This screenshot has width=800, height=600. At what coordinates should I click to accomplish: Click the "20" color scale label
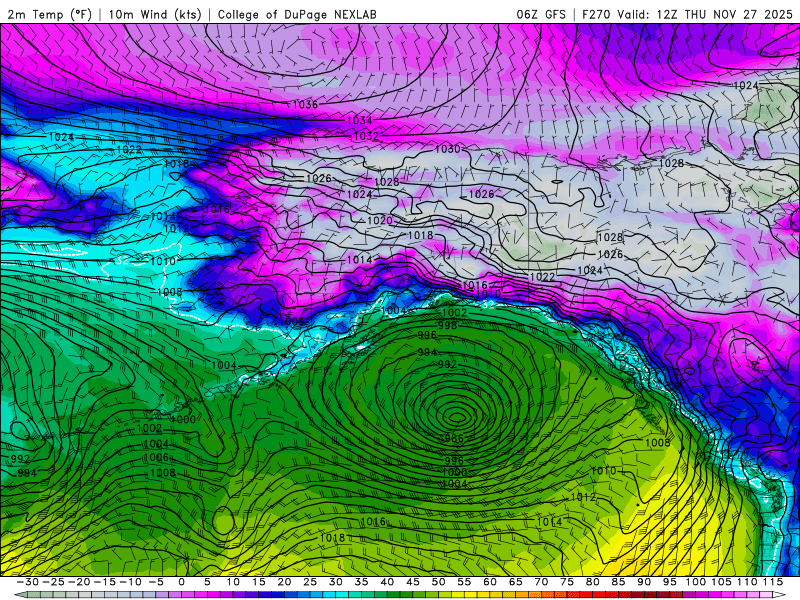[x=284, y=582]
